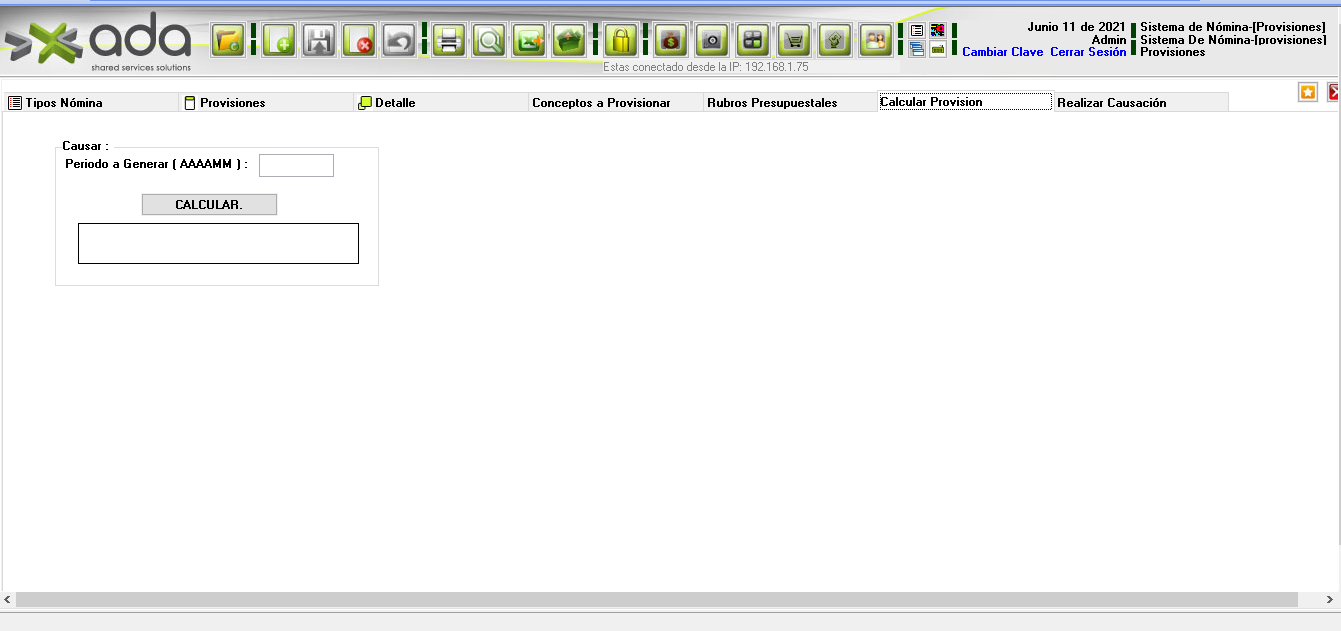This screenshot has width=1341, height=631.
Task: Click the Junio 11 de 2021 date text
Action: click(x=1076, y=27)
